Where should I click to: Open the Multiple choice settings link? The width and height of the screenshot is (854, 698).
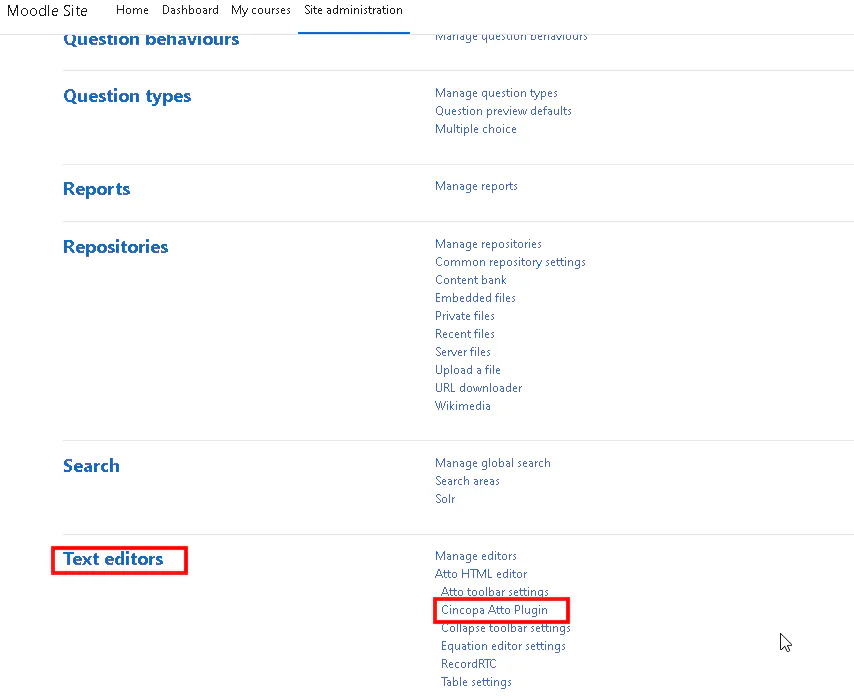(x=476, y=129)
